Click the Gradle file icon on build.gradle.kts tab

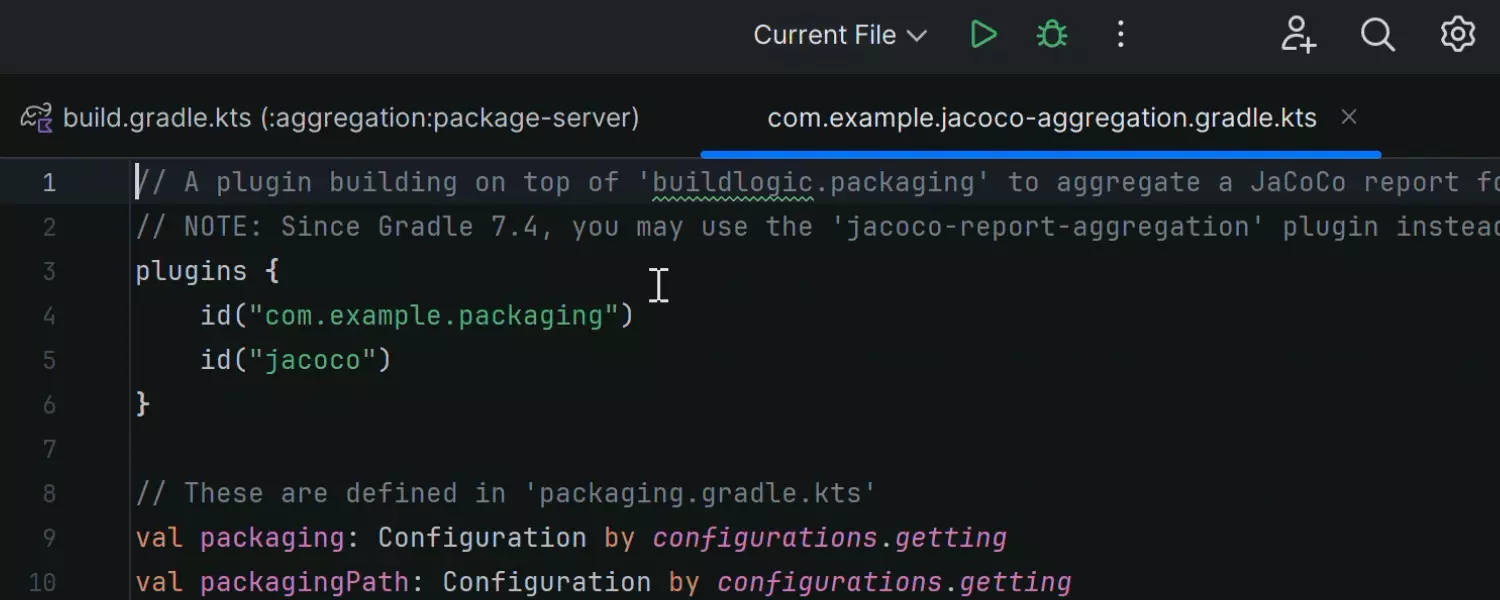click(37, 118)
